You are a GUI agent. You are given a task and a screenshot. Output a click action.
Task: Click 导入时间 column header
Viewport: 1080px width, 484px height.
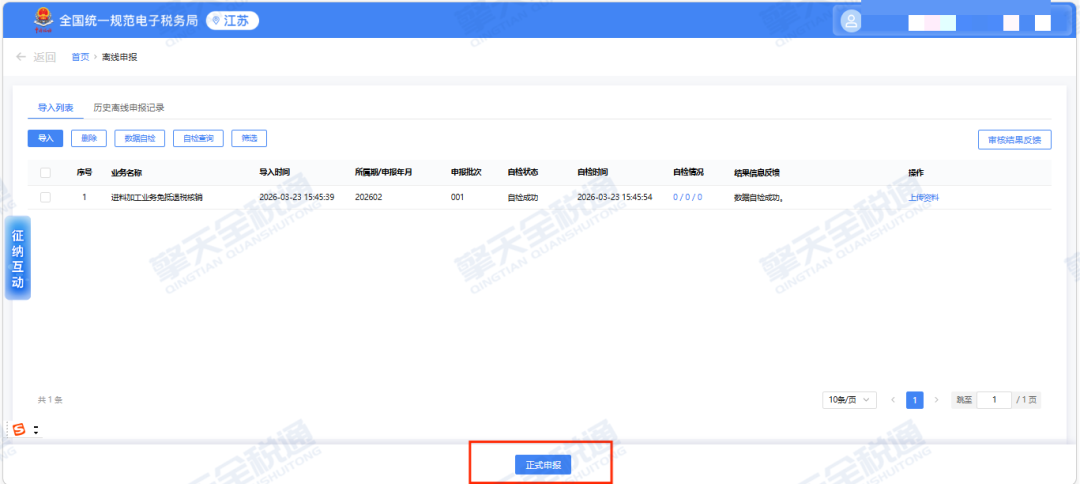pyautogui.click(x=274, y=172)
